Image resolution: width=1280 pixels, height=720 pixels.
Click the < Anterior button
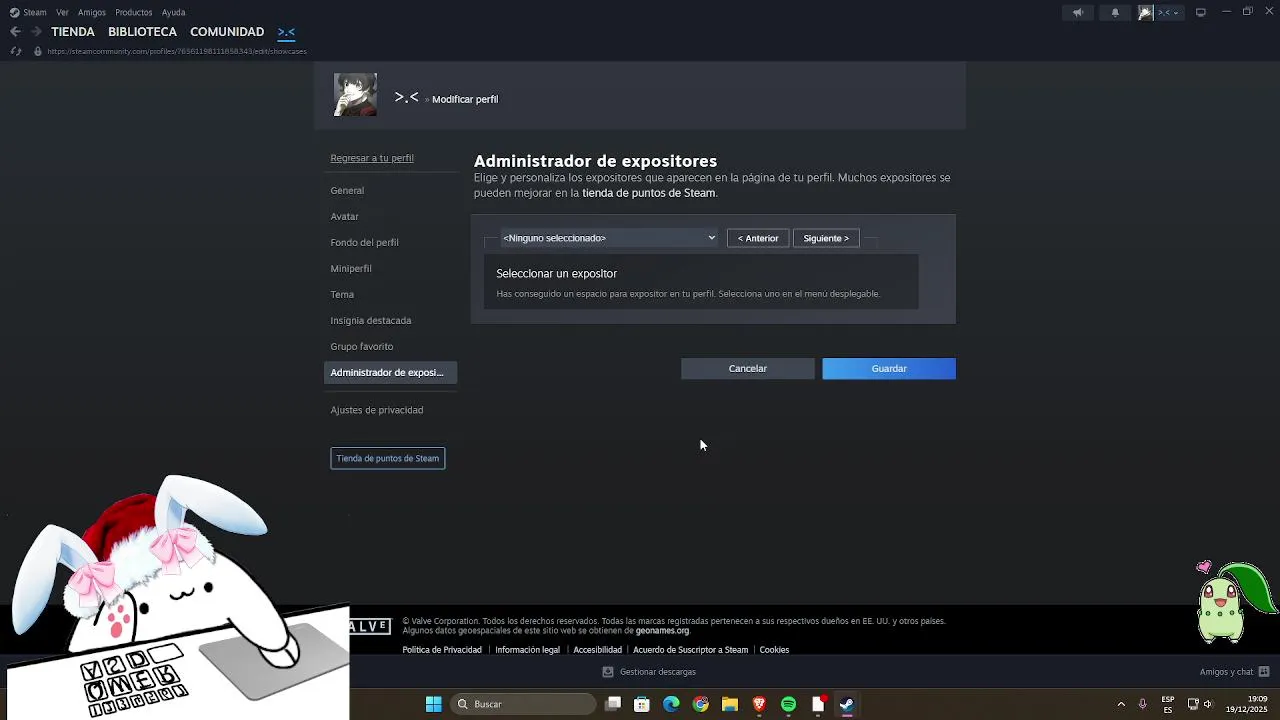click(758, 238)
